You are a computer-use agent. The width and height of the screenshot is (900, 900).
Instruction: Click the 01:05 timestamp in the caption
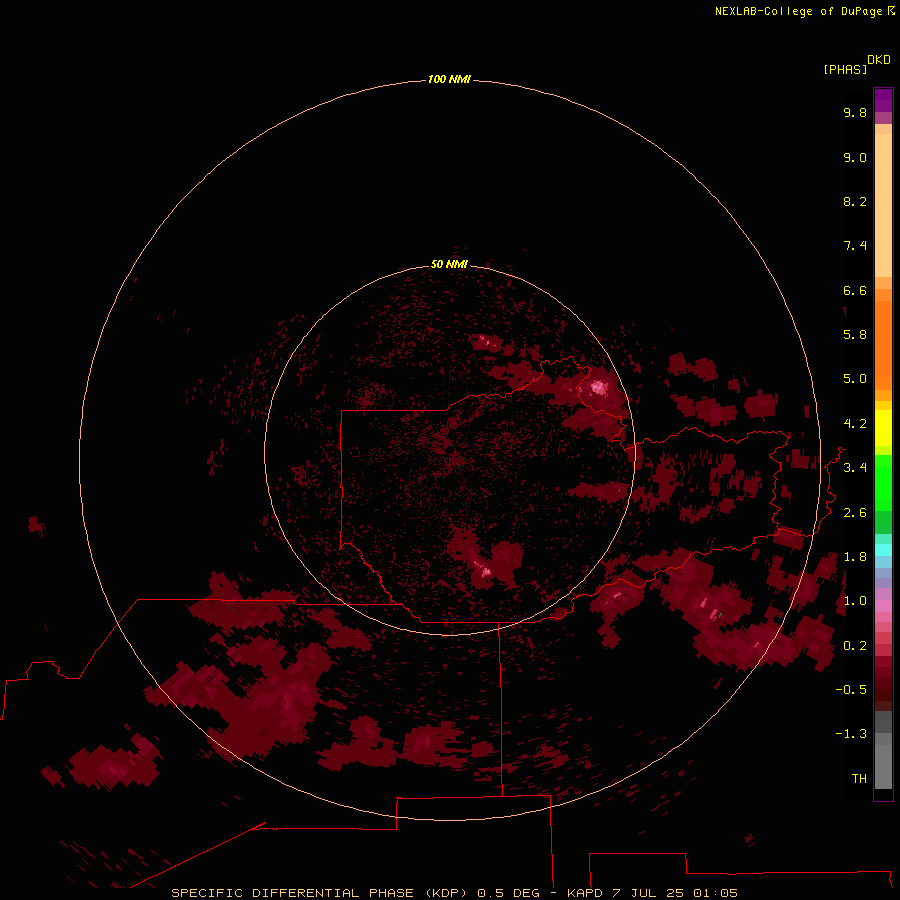point(715,893)
